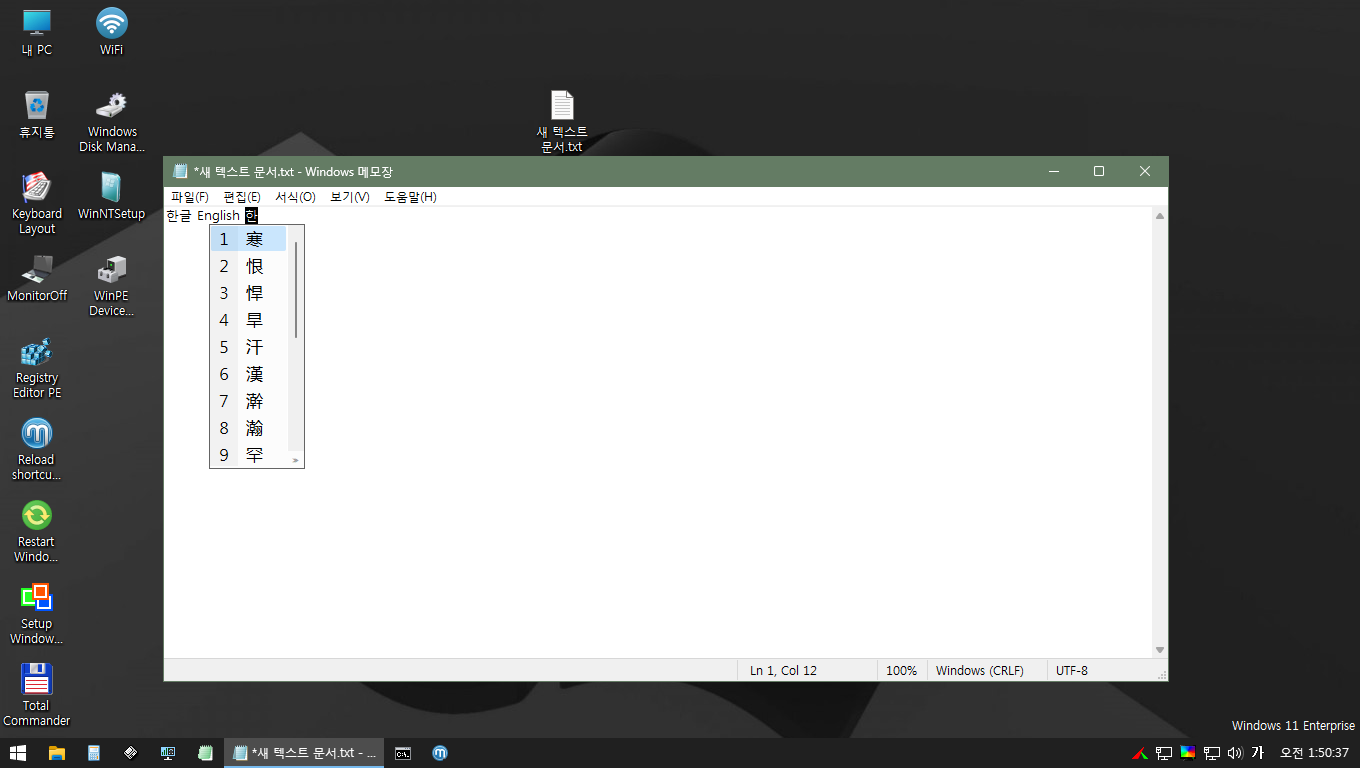Select the Windows Disk Management shortcut

pyautogui.click(x=112, y=122)
